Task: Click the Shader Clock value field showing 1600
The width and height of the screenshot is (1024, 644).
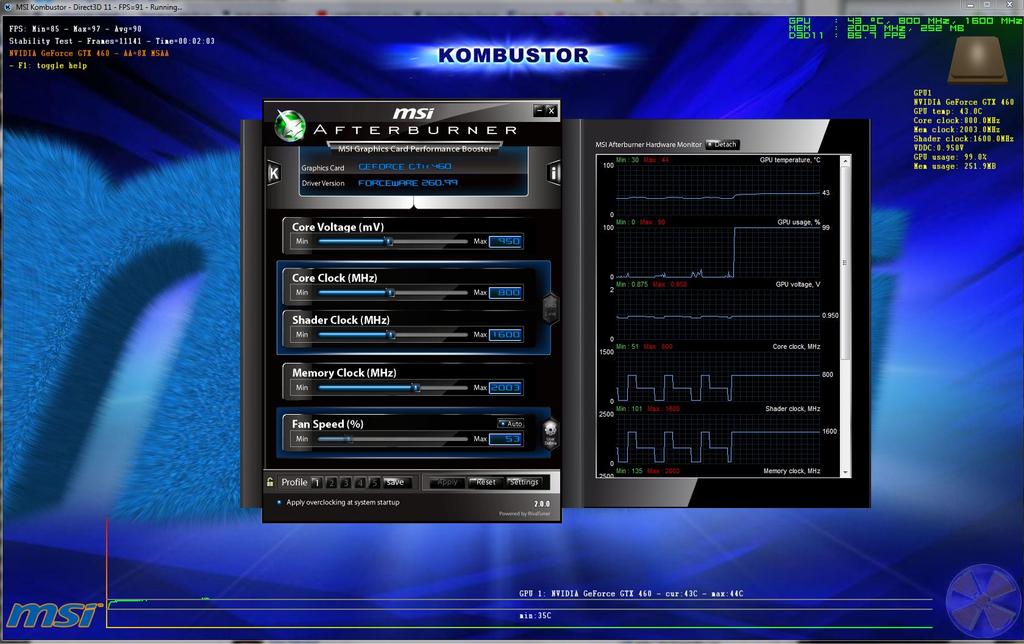Action: [x=505, y=334]
